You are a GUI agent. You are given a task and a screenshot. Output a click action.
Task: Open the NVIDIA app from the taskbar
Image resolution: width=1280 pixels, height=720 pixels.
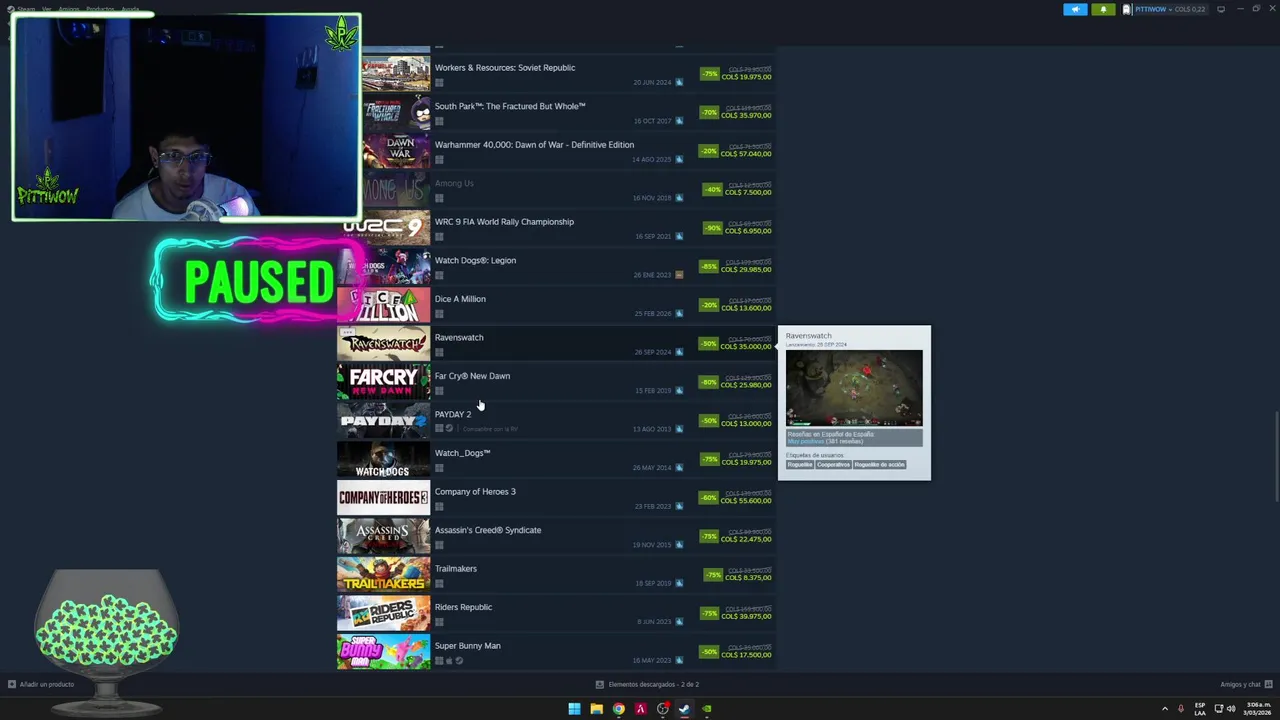pos(706,709)
